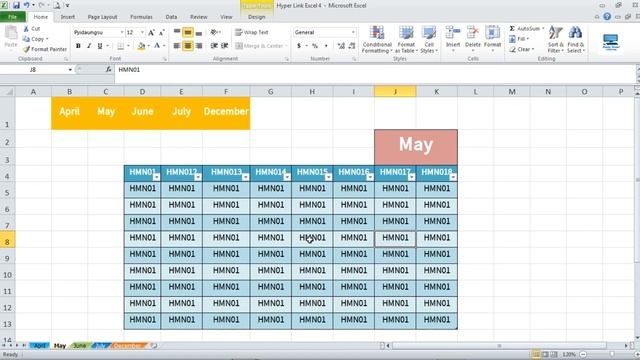Click the April hyperlink cell
The image size is (640, 360).
69,113
